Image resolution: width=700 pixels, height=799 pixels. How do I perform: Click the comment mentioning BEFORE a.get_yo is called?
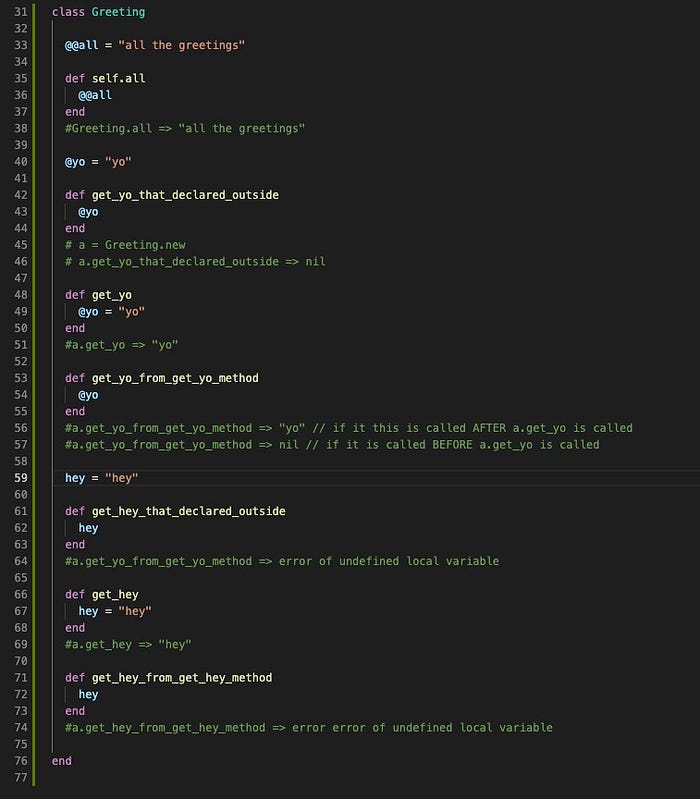332,445
